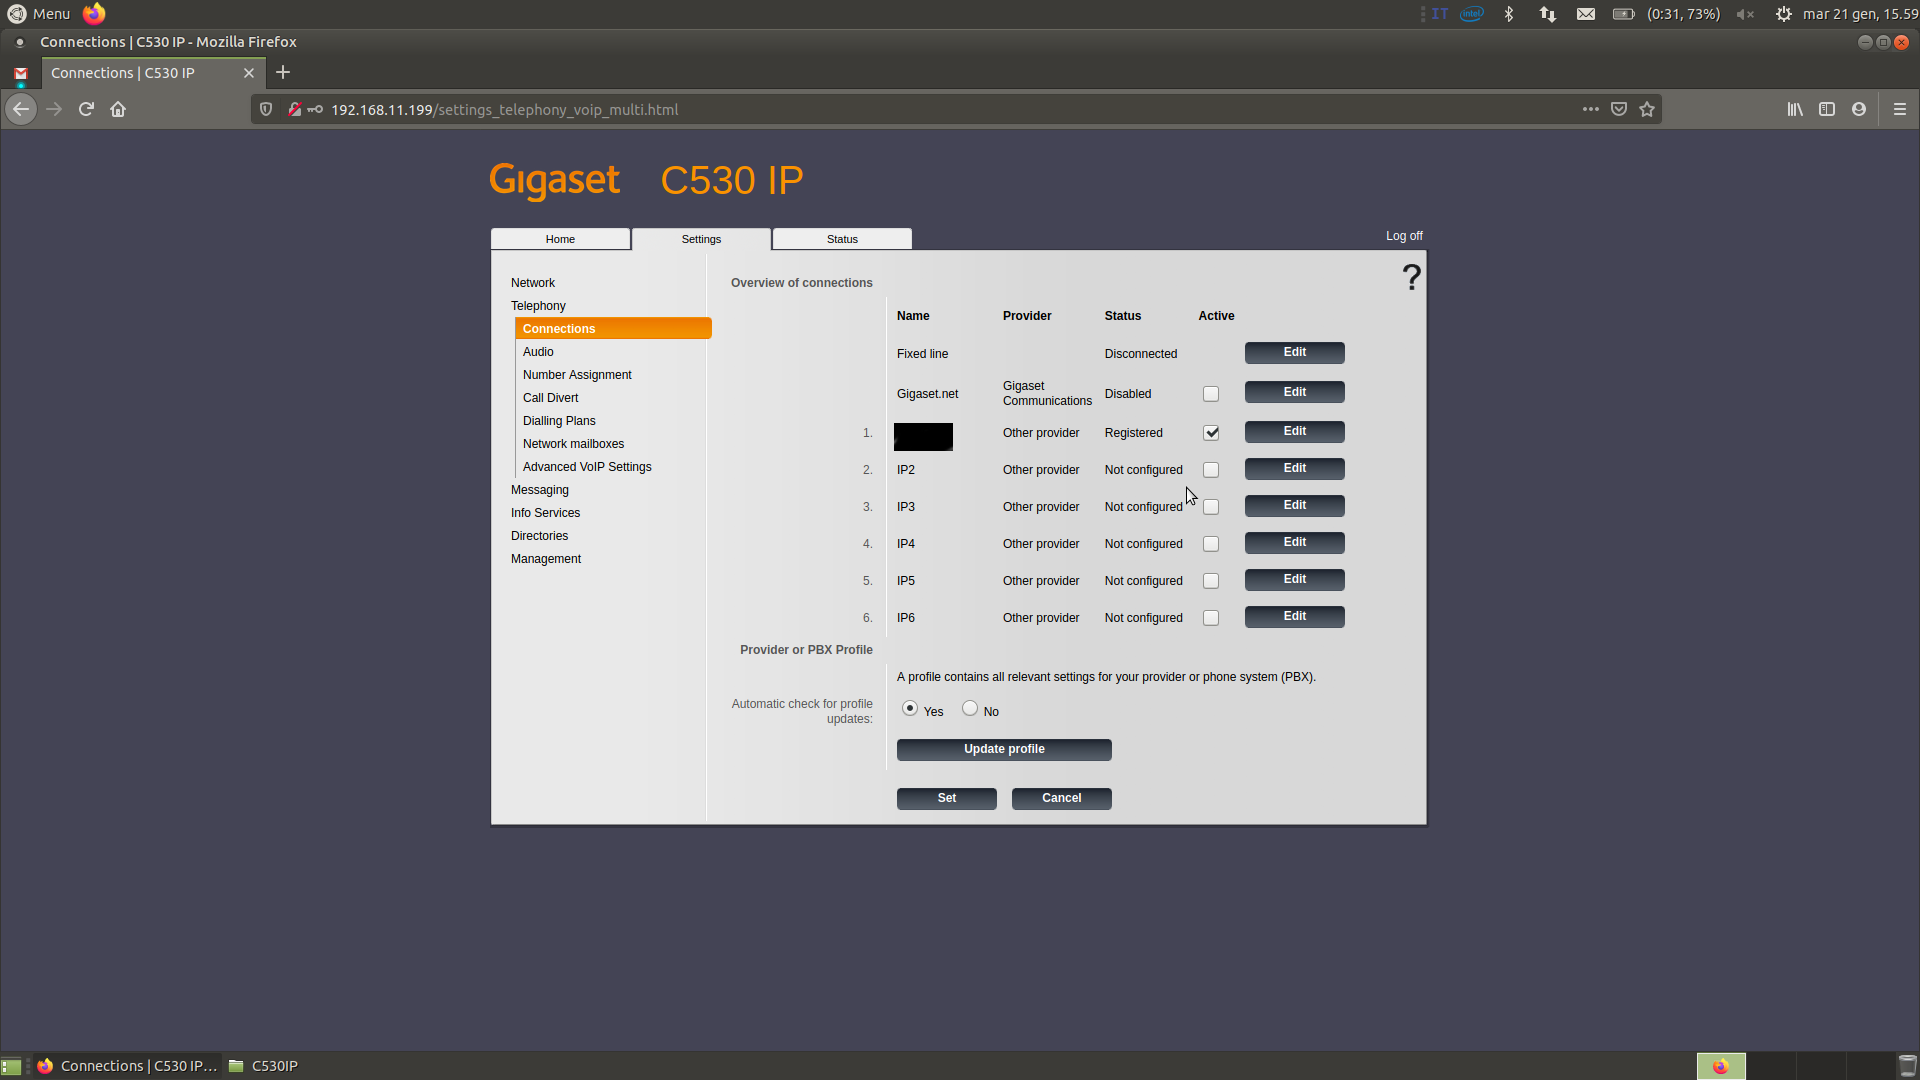Image resolution: width=1920 pixels, height=1080 pixels.
Task: Click the help question mark icon
Action: 1411,277
